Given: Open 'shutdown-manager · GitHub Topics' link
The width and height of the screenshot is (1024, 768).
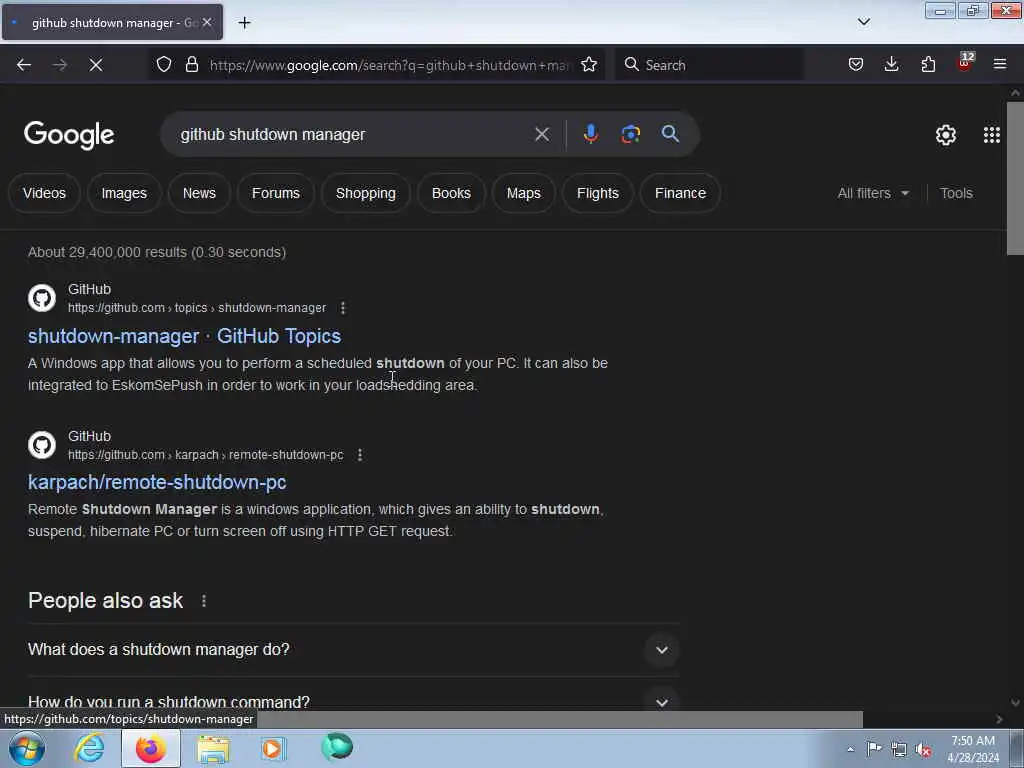Looking at the screenshot, I should point(184,336).
